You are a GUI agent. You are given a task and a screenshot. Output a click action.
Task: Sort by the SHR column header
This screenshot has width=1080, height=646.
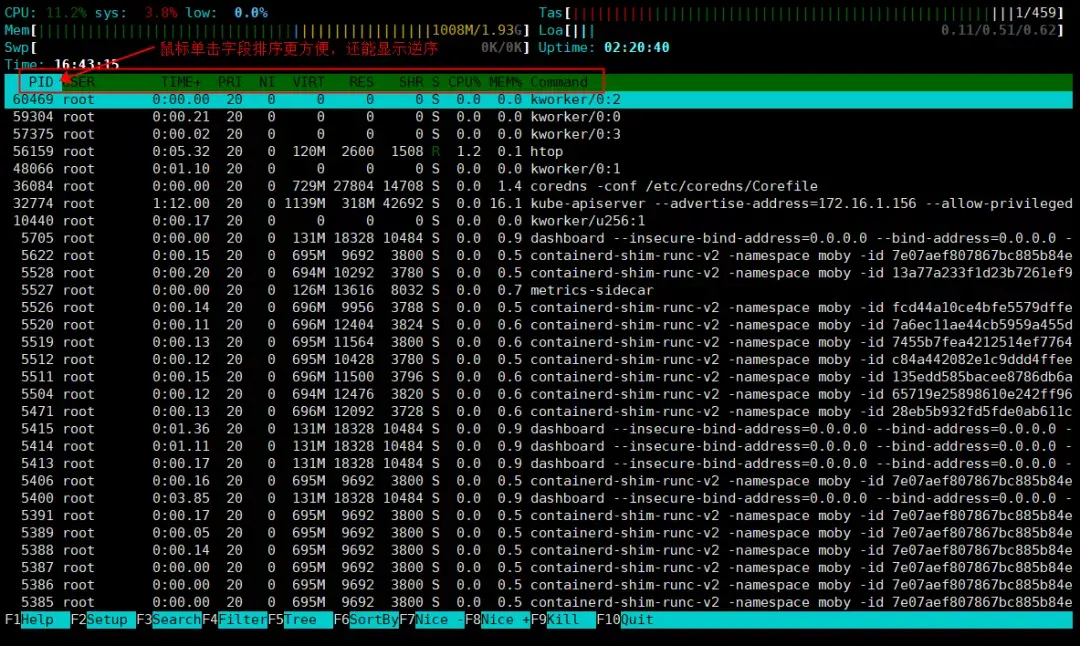point(411,82)
